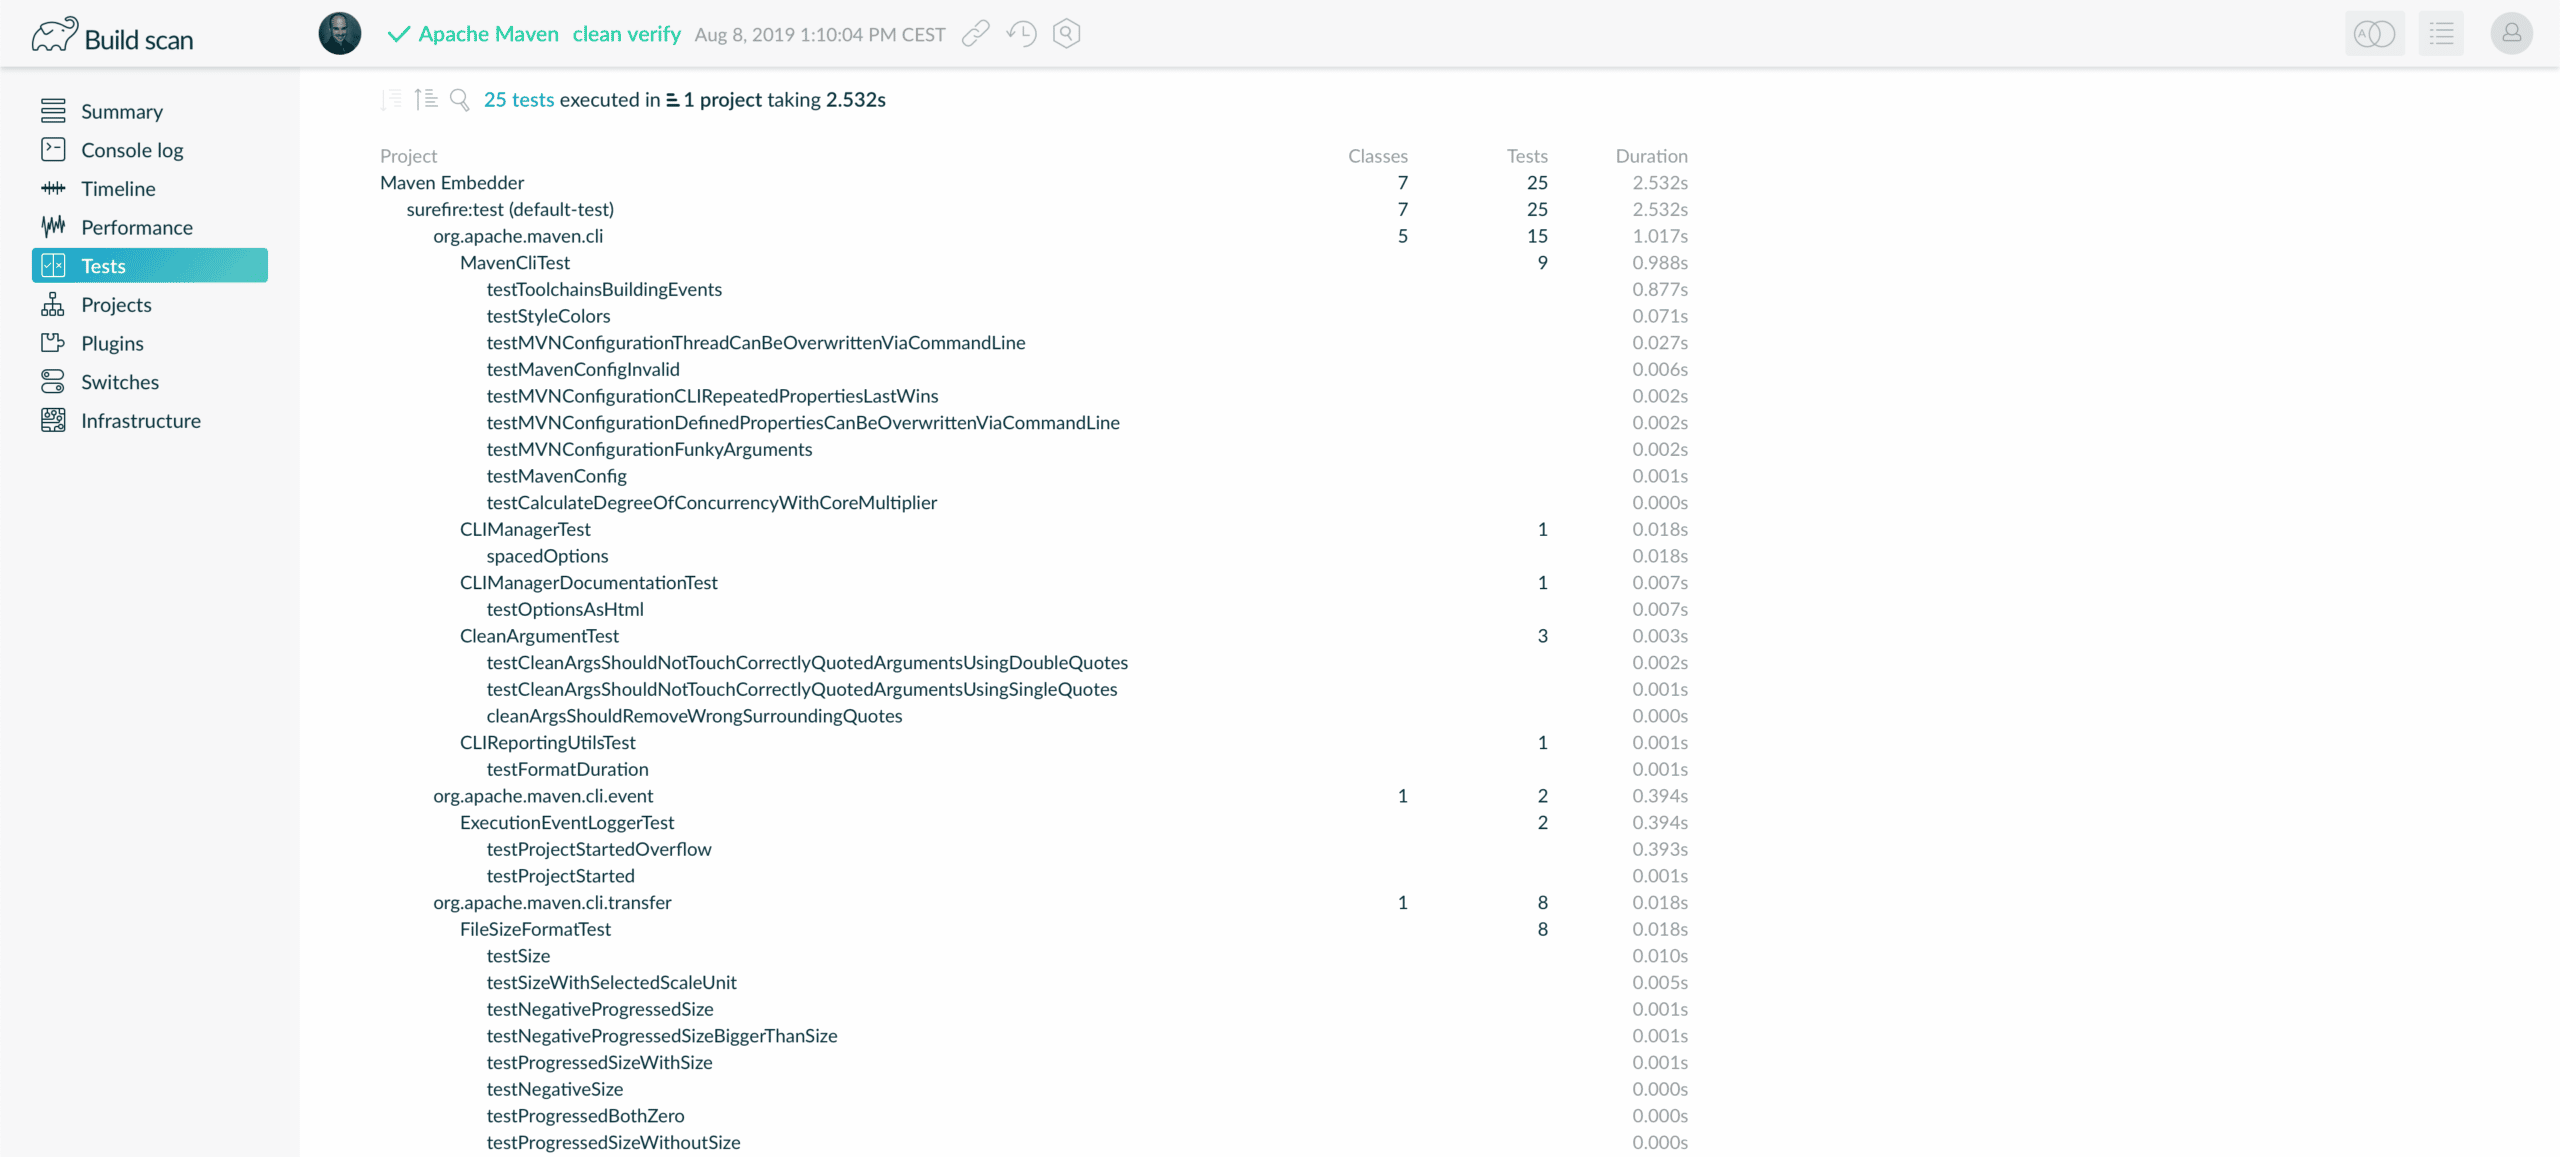The image size is (2560, 1157).
Task: Click the Switches sidebar icon
Action: point(53,382)
